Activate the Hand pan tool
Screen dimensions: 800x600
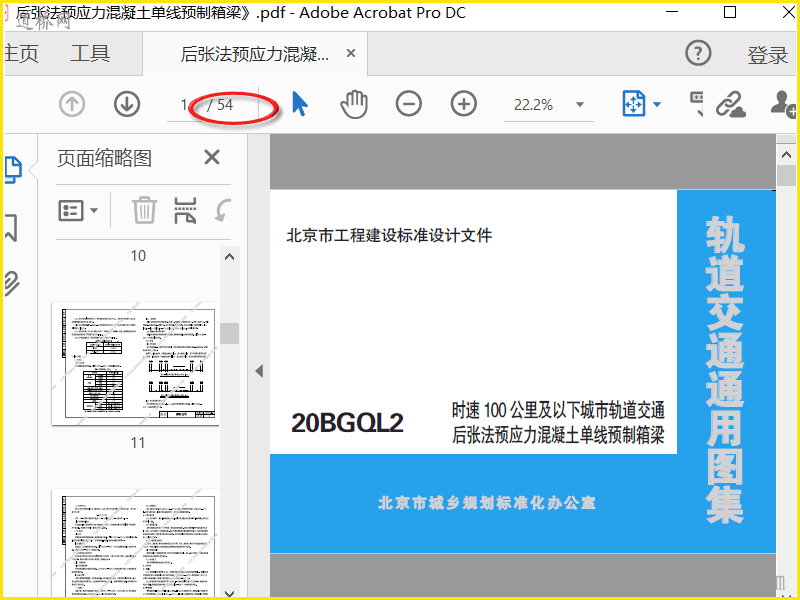tap(354, 104)
